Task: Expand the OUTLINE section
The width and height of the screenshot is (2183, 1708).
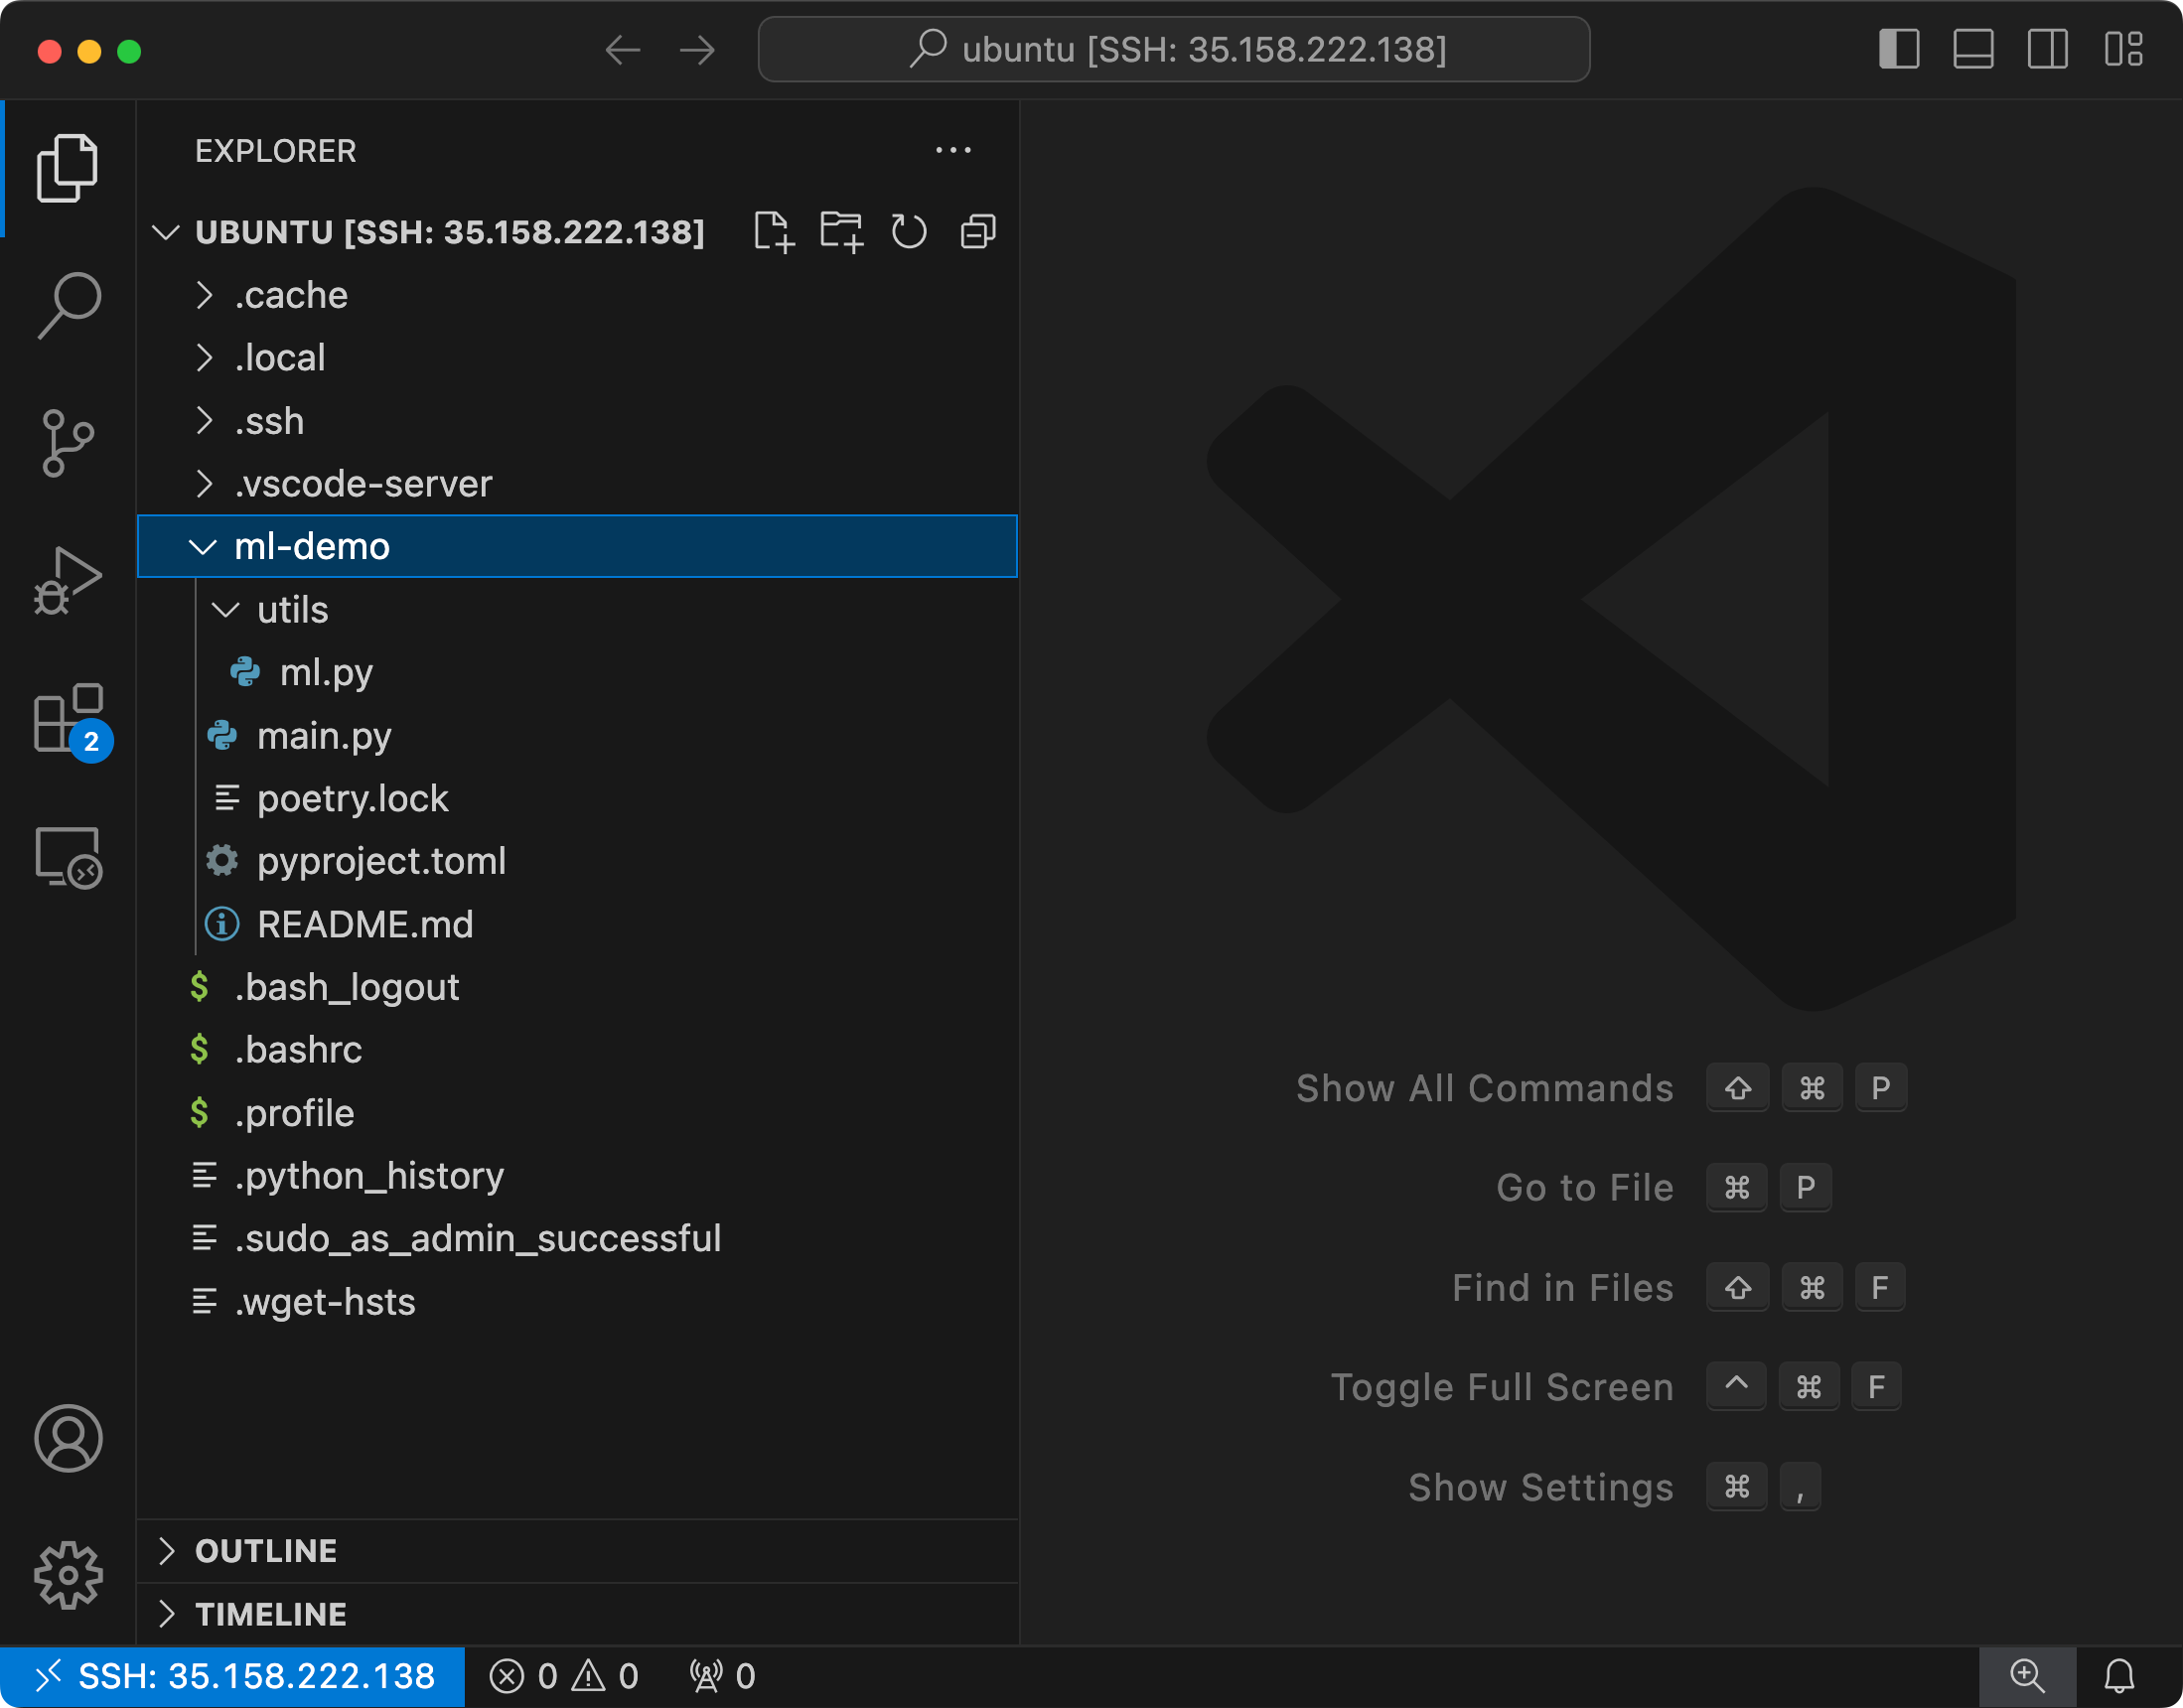Action: point(266,1551)
